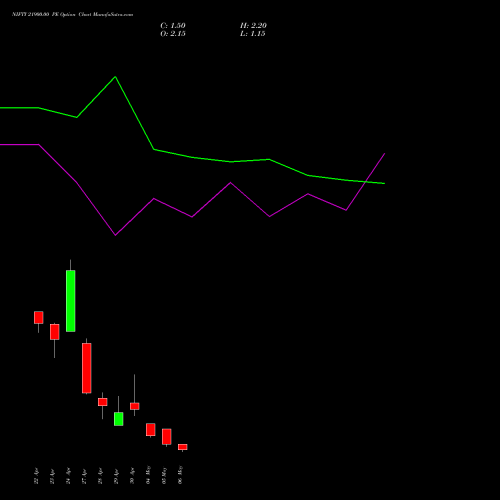Click the '05 May' date axis label
The width and height of the screenshot is (500, 500).
click(165, 475)
